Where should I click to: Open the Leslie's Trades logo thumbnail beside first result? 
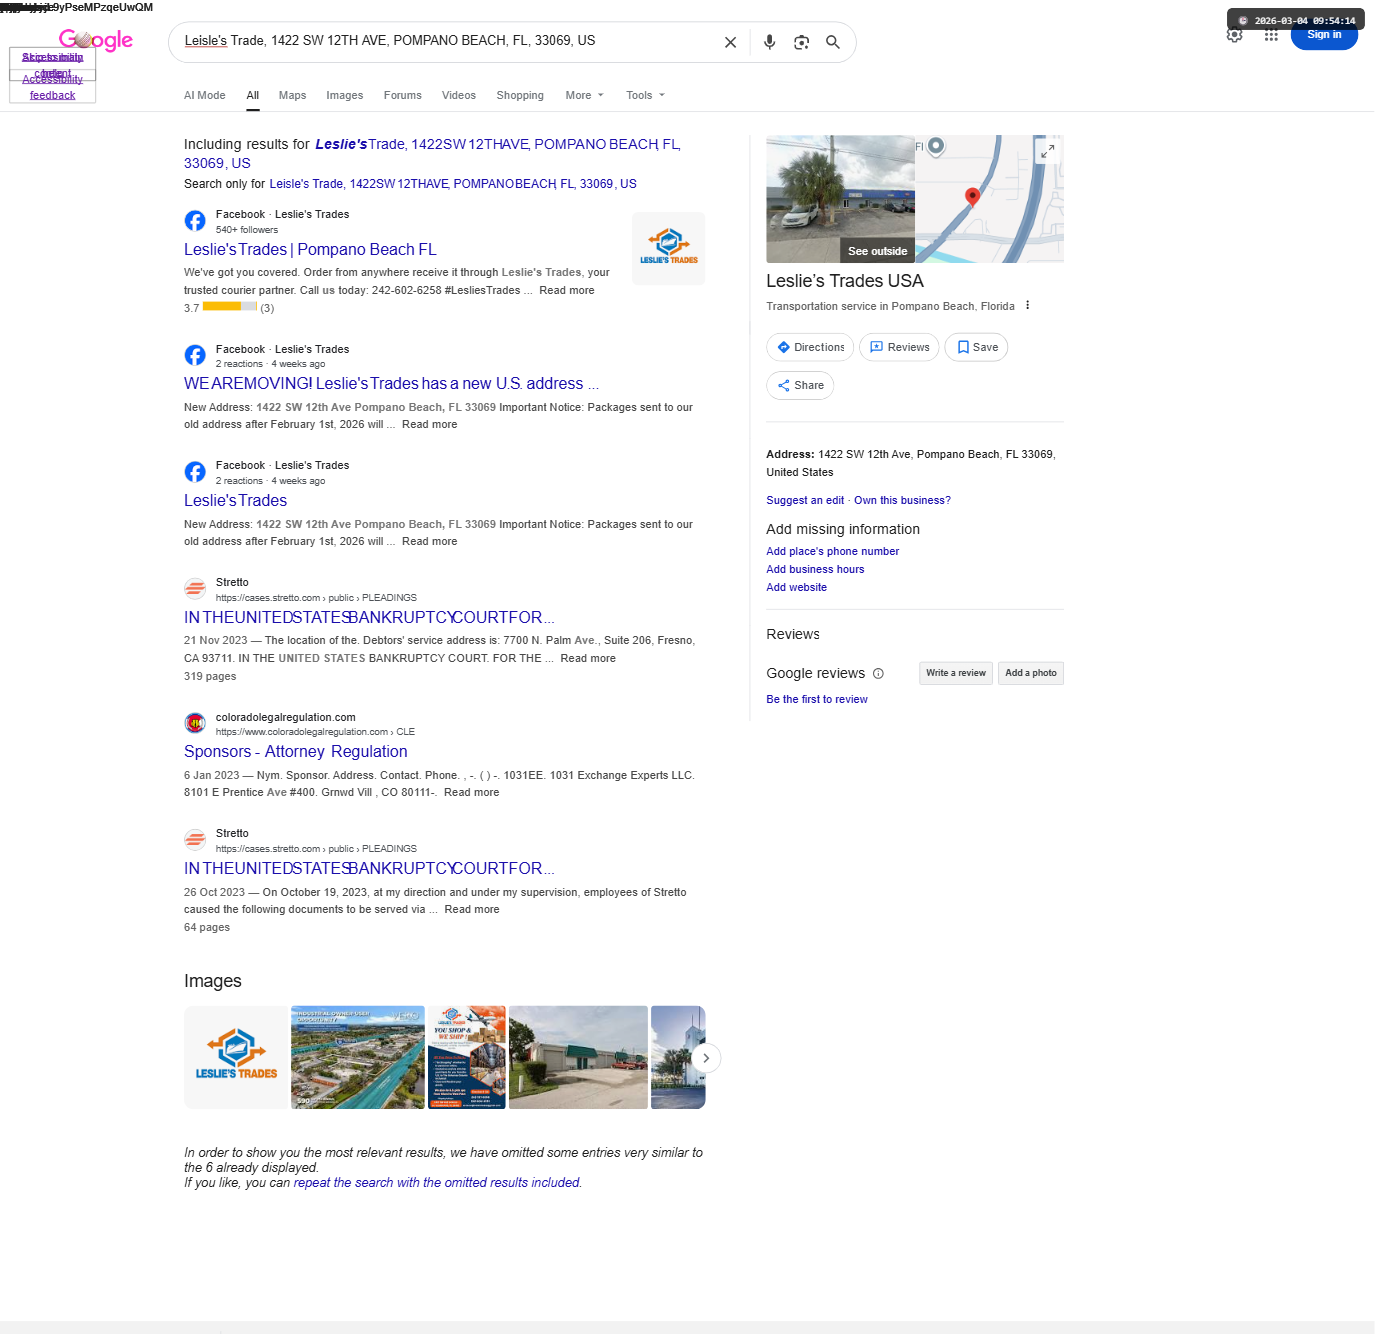[669, 248]
